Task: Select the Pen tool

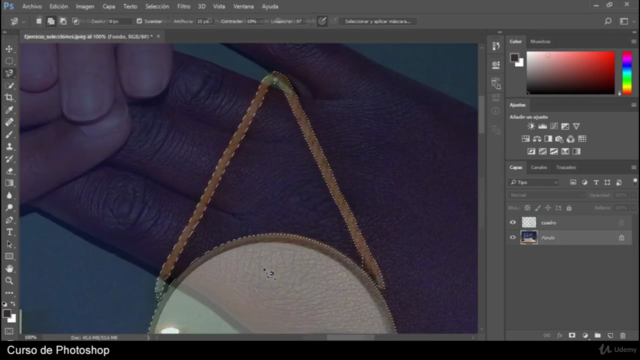Action: (9, 220)
